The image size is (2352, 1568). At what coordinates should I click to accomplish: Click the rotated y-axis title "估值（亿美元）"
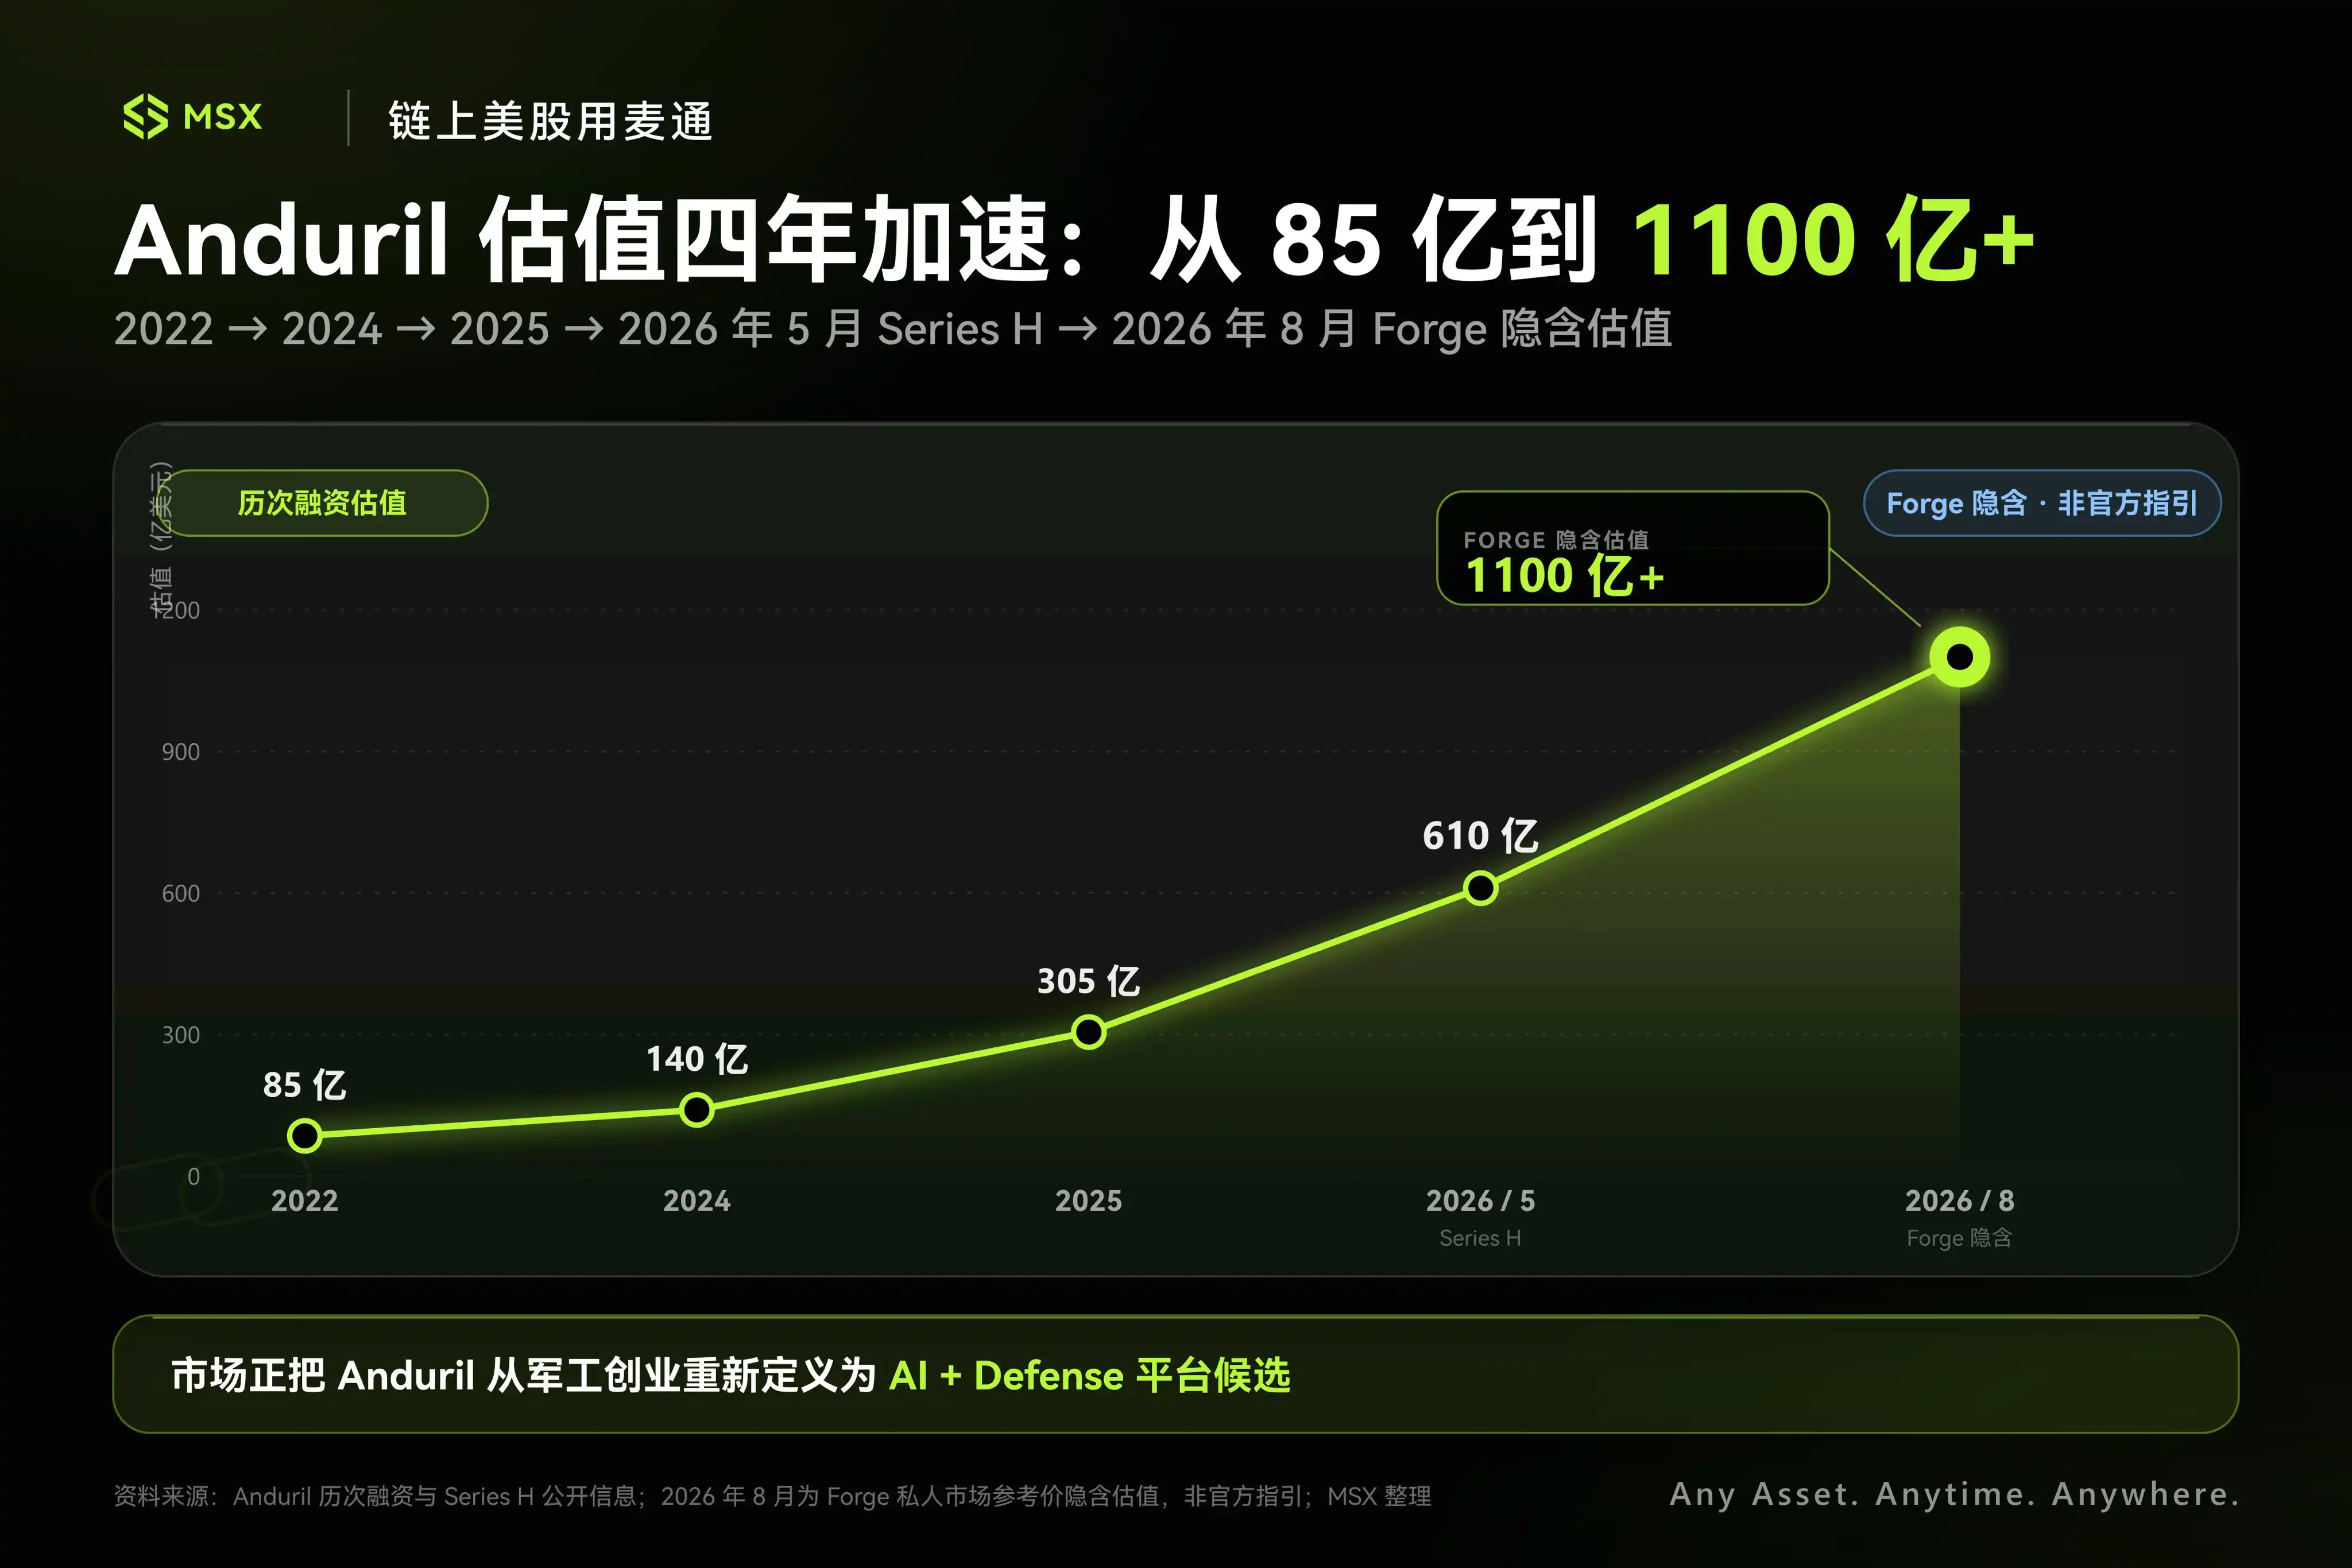pyautogui.click(x=161, y=539)
